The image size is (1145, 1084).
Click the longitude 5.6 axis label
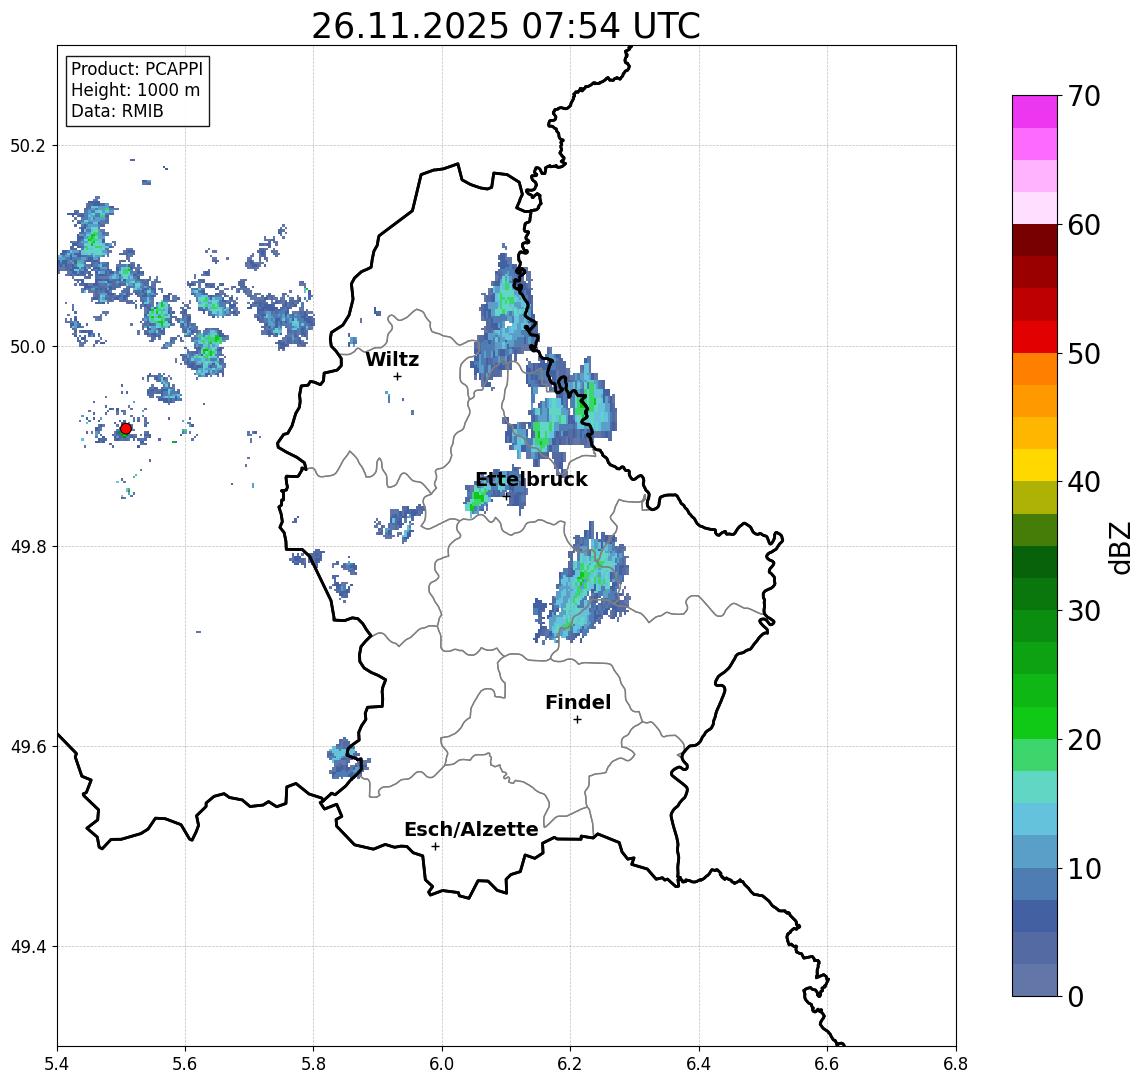point(185,1064)
